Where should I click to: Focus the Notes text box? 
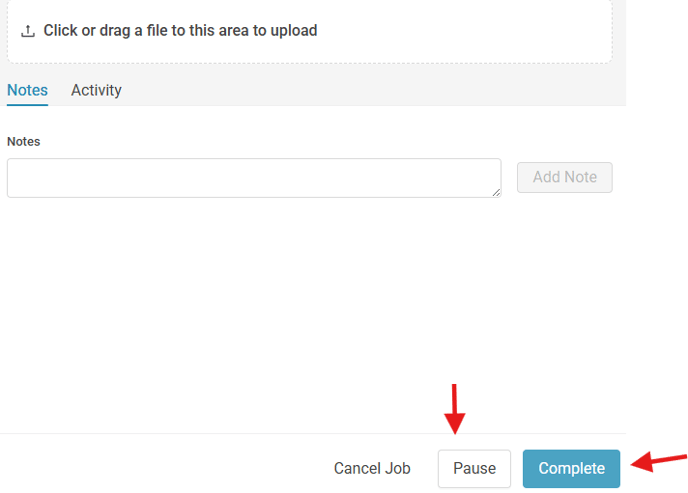[x=254, y=178]
